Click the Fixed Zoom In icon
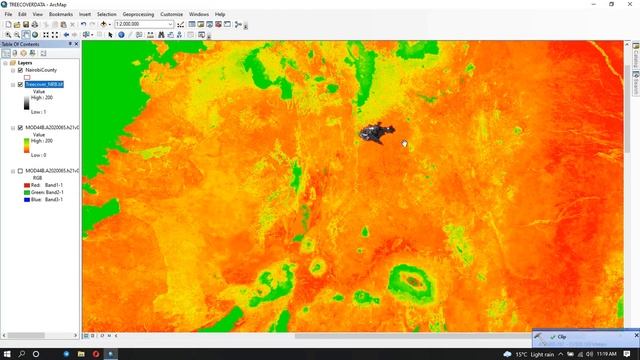The width and height of the screenshot is (640, 360). [x=46, y=35]
